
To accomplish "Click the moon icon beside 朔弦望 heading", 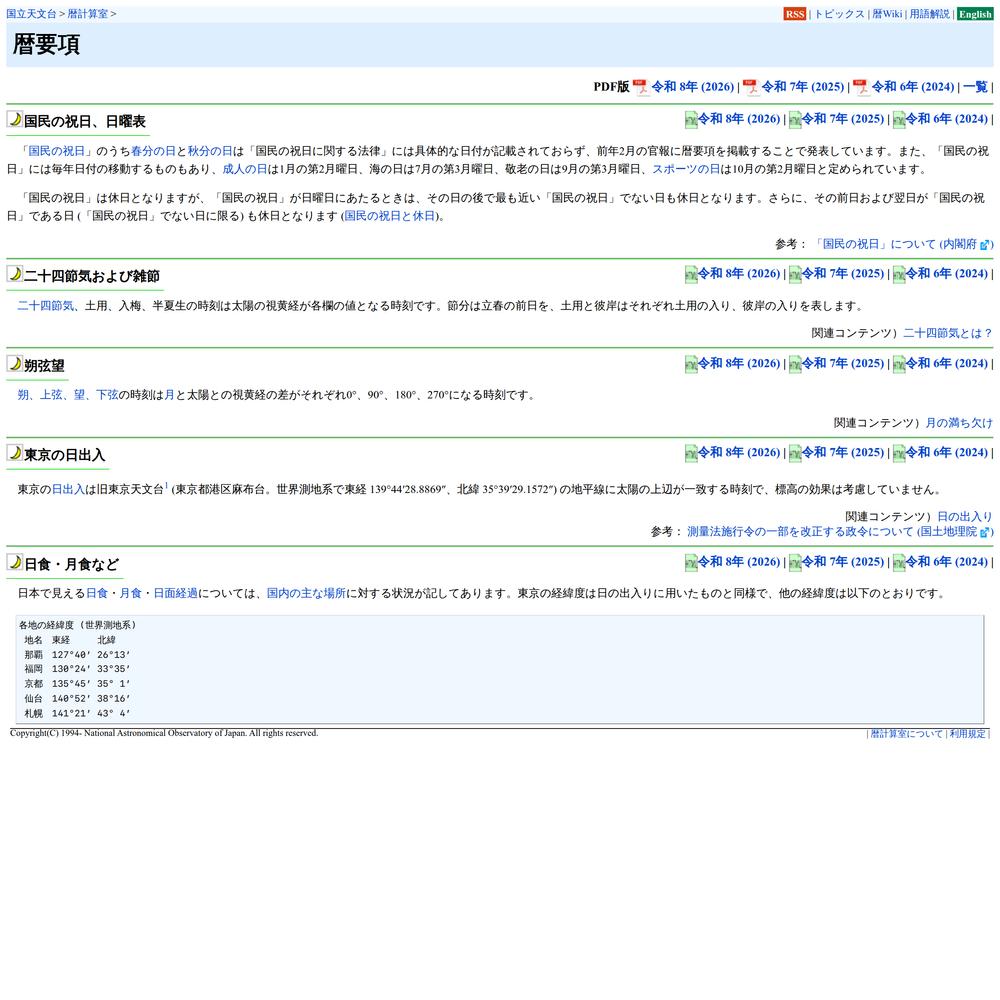I will tap(15, 364).
